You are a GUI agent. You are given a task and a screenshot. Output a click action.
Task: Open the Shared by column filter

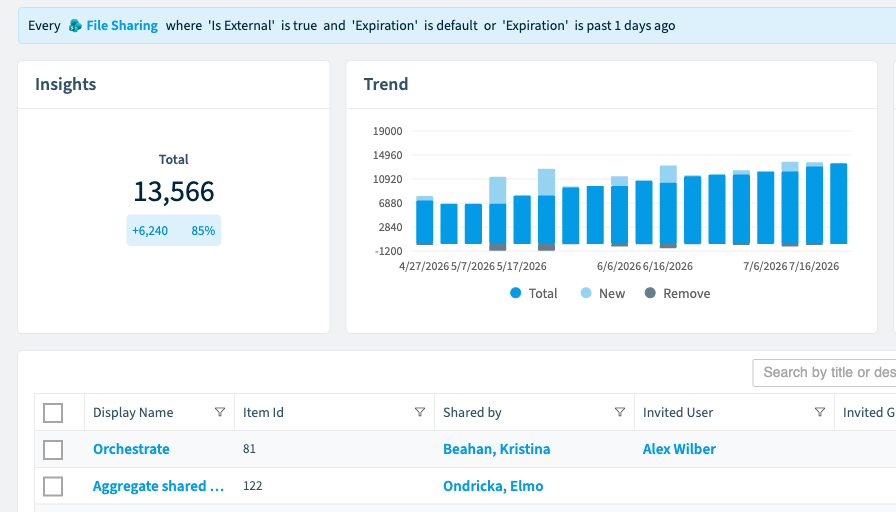(619, 412)
